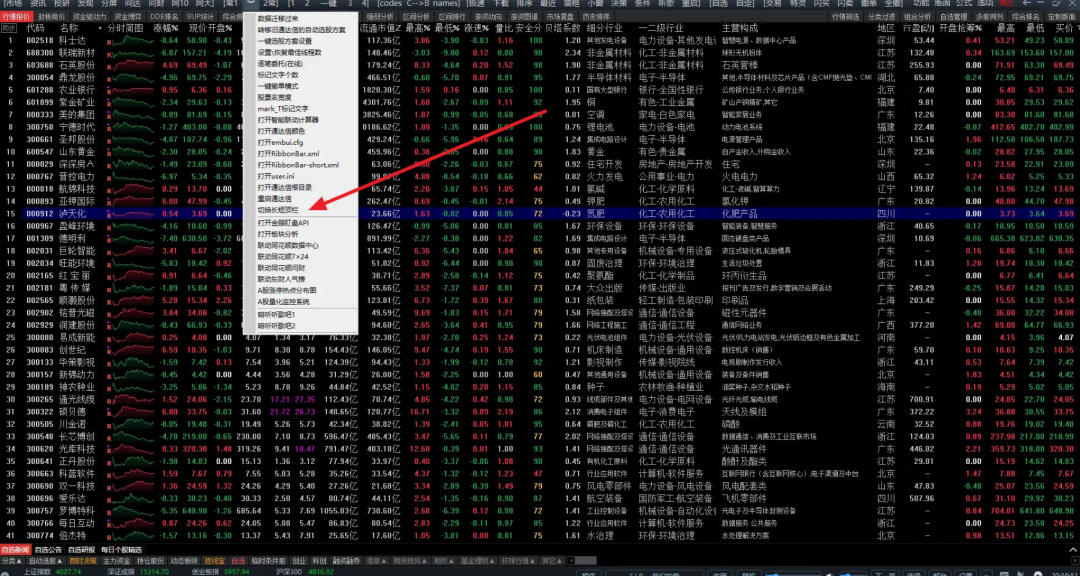Choose 打开通达信根目录 menu item

click(284, 187)
